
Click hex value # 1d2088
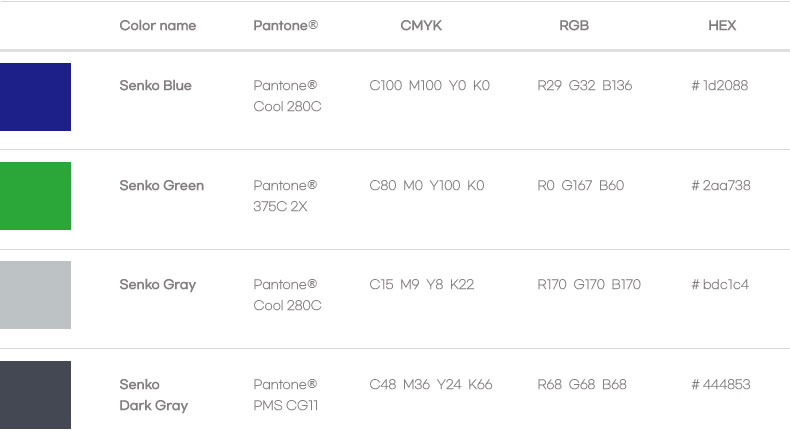click(719, 86)
